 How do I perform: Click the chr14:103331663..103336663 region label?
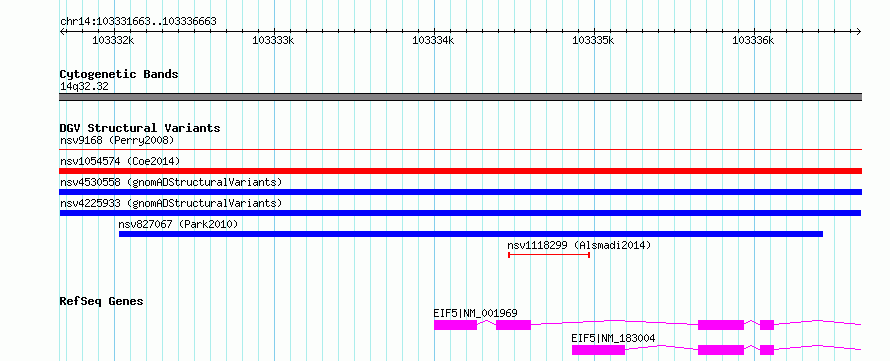[x=138, y=22]
